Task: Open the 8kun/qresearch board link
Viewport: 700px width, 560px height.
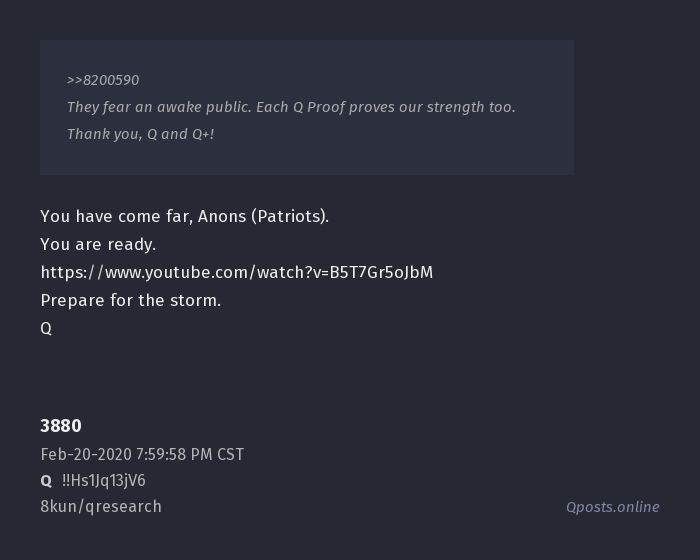Action: coord(101,506)
